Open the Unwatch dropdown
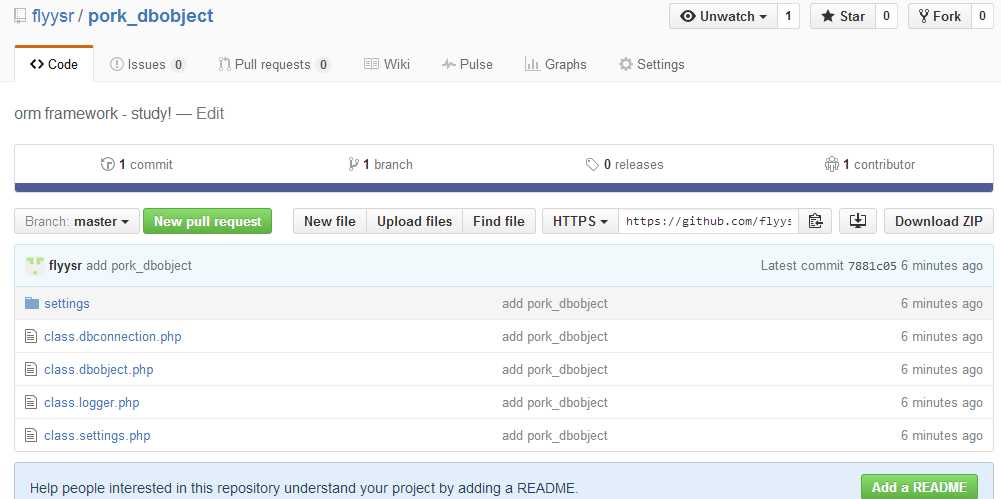 pyautogui.click(x=723, y=17)
